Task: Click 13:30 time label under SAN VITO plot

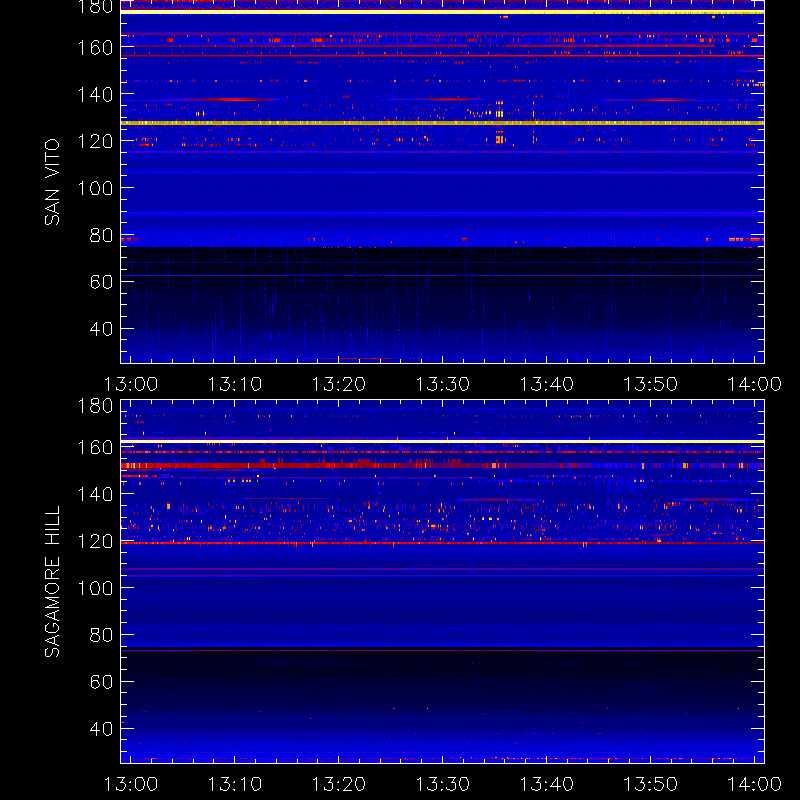Action: tap(442, 384)
